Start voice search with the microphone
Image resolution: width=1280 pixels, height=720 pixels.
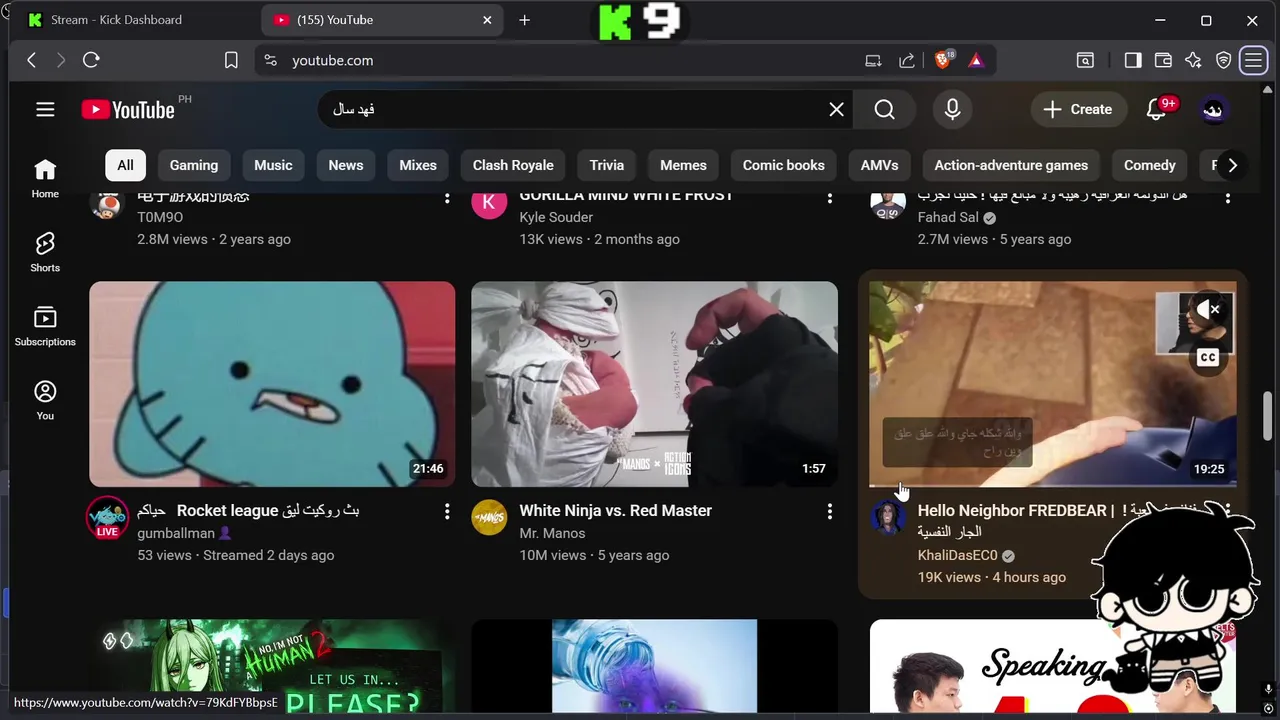coord(952,110)
